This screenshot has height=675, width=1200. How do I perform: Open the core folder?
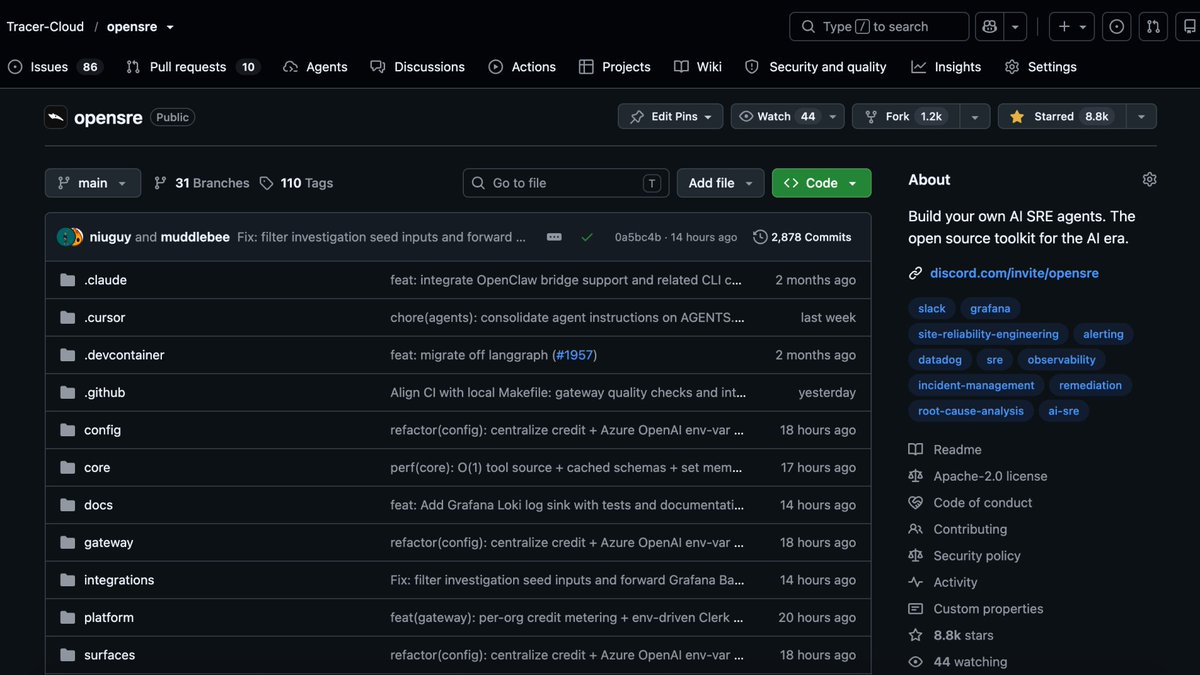[x=97, y=468]
